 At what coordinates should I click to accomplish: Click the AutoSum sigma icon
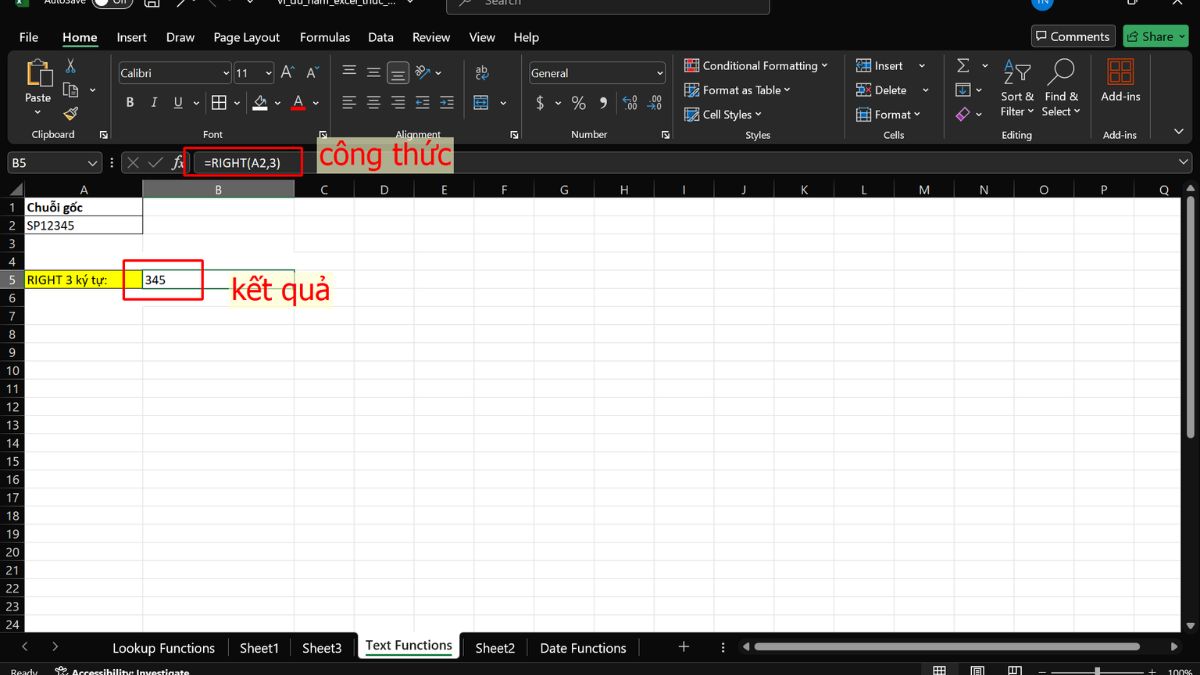(x=963, y=66)
